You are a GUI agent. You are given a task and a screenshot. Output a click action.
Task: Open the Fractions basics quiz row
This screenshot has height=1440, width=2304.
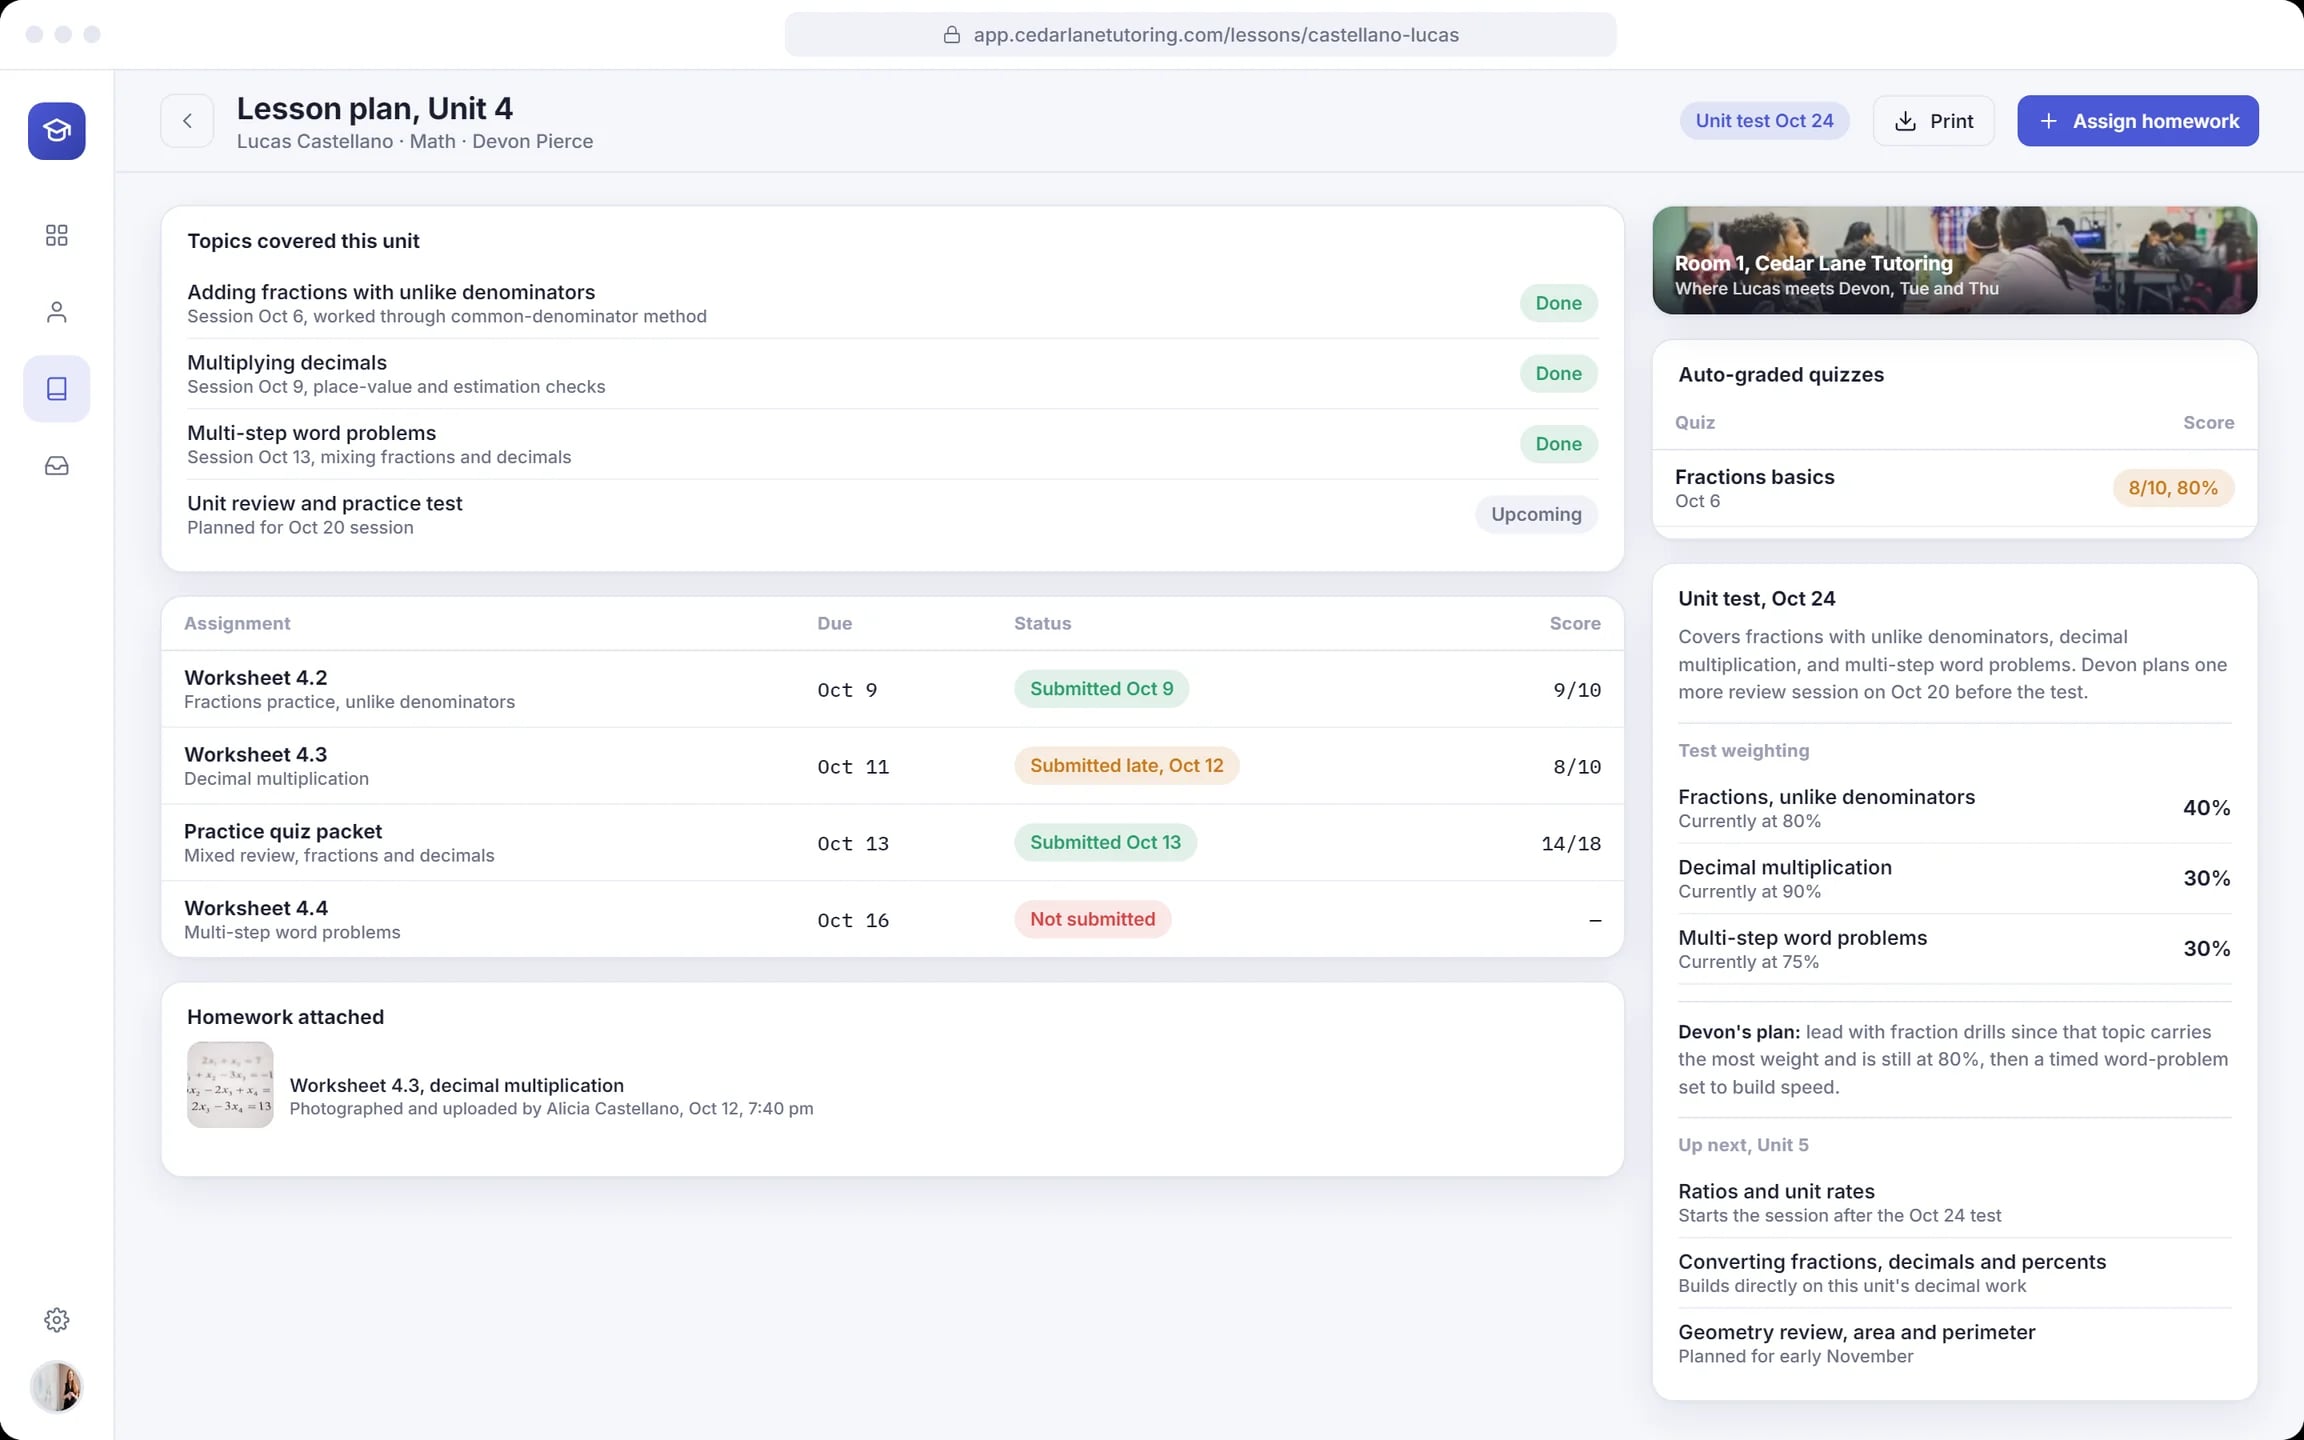coord(1954,488)
